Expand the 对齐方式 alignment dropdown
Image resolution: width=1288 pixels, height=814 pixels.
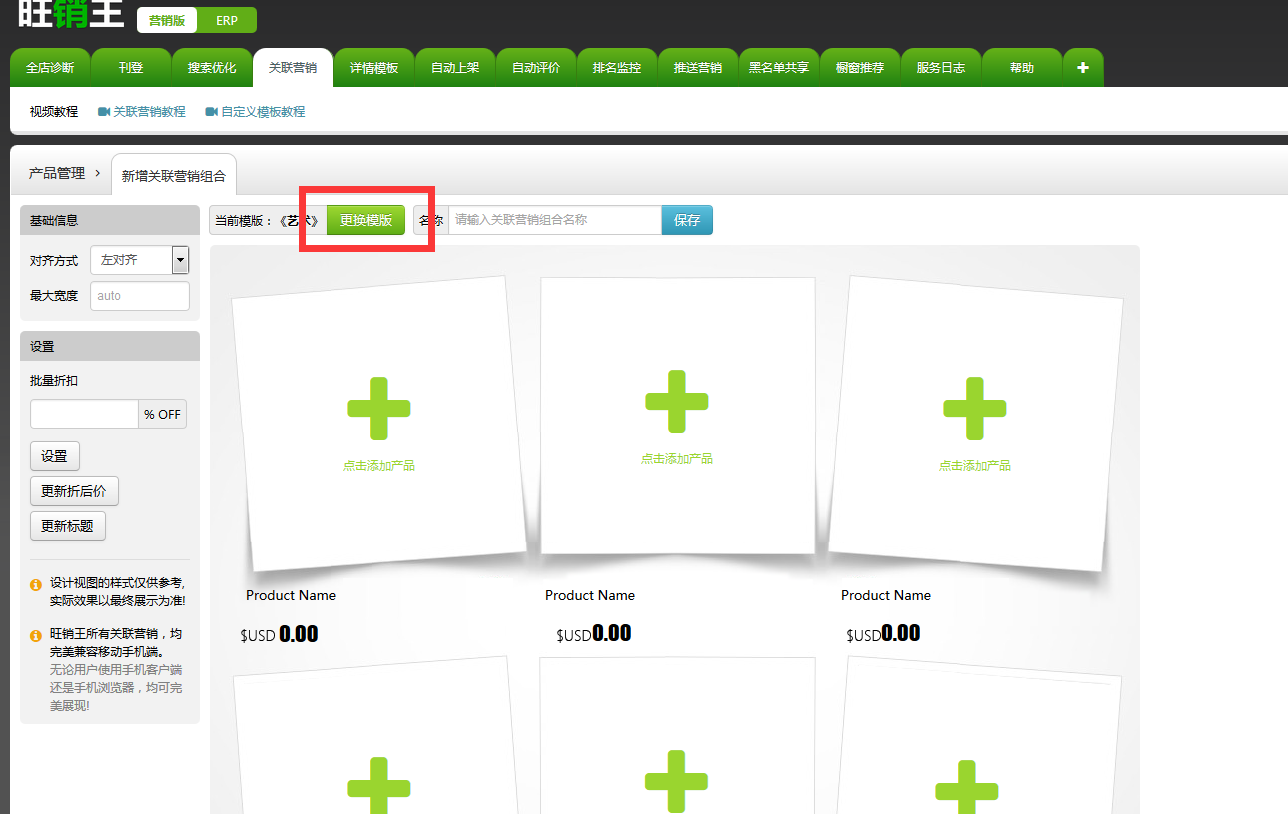click(x=180, y=260)
